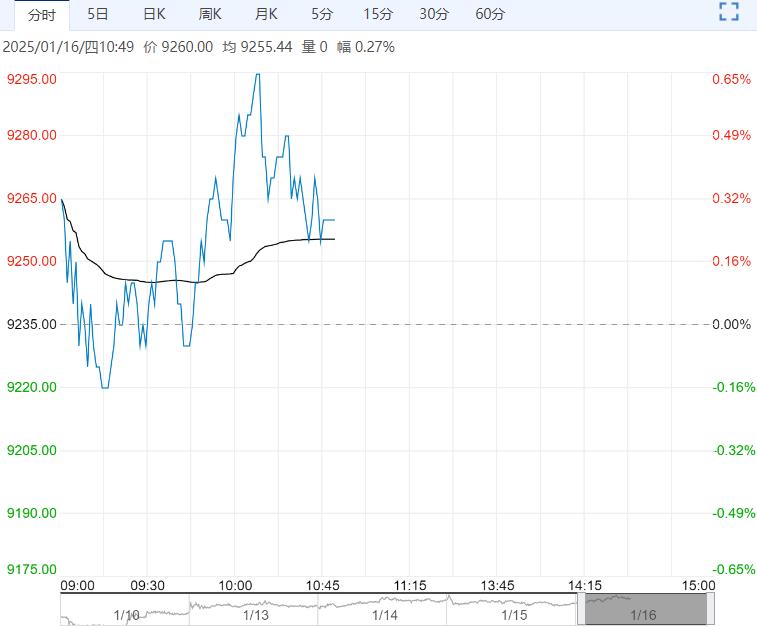The image size is (757, 627).
Task: Select the 日K daily candlestick tab
Action: click(x=154, y=14)
